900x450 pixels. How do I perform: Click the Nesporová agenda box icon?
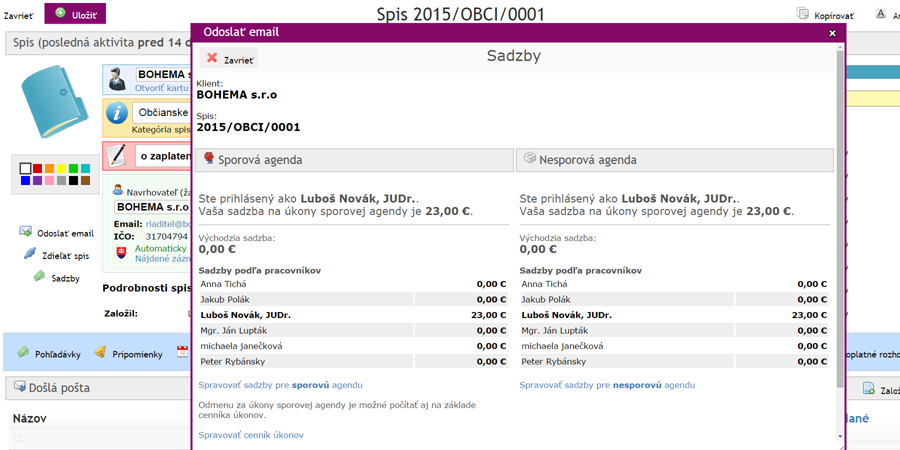530,158
